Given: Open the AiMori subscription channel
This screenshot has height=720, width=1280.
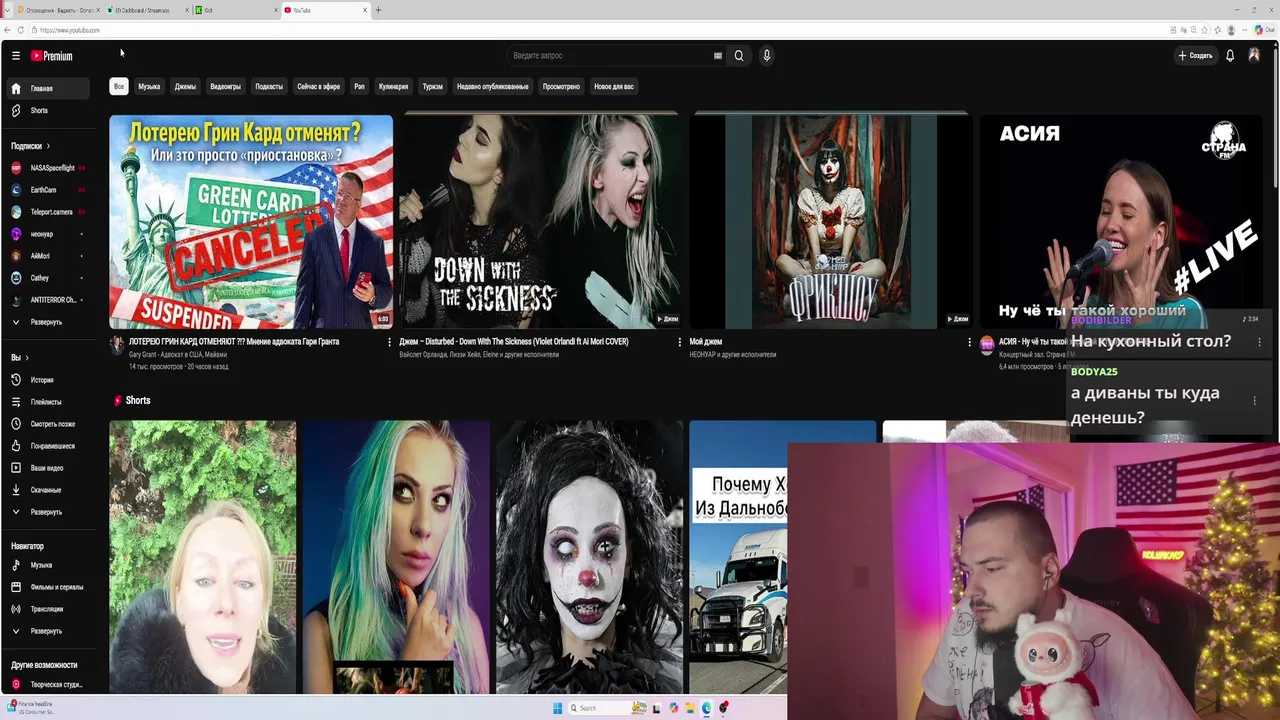Looking at the screenshot, I should [48, 256].
